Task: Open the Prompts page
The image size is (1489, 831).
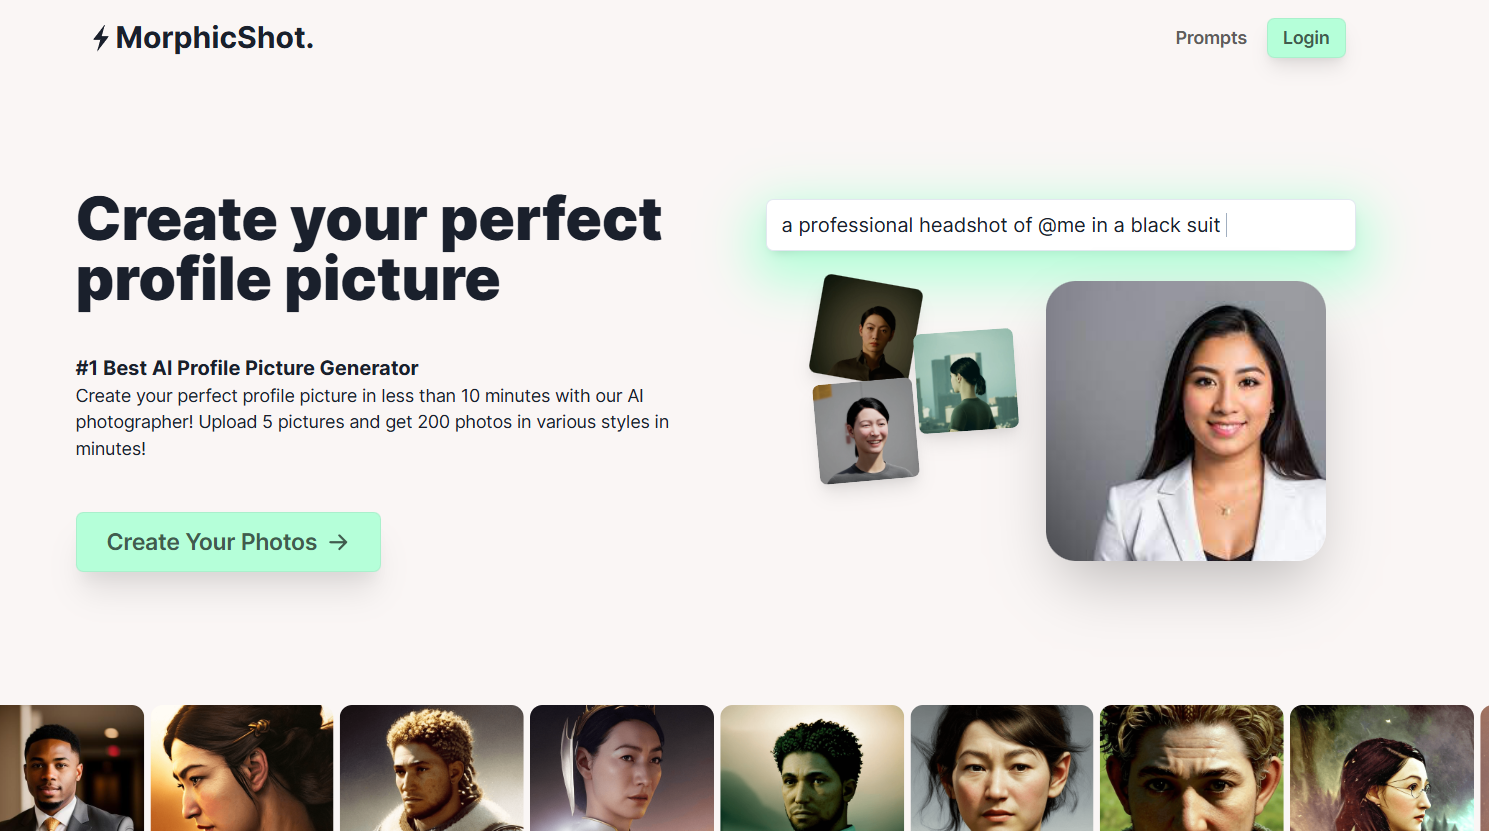Action: point(1211,38)
